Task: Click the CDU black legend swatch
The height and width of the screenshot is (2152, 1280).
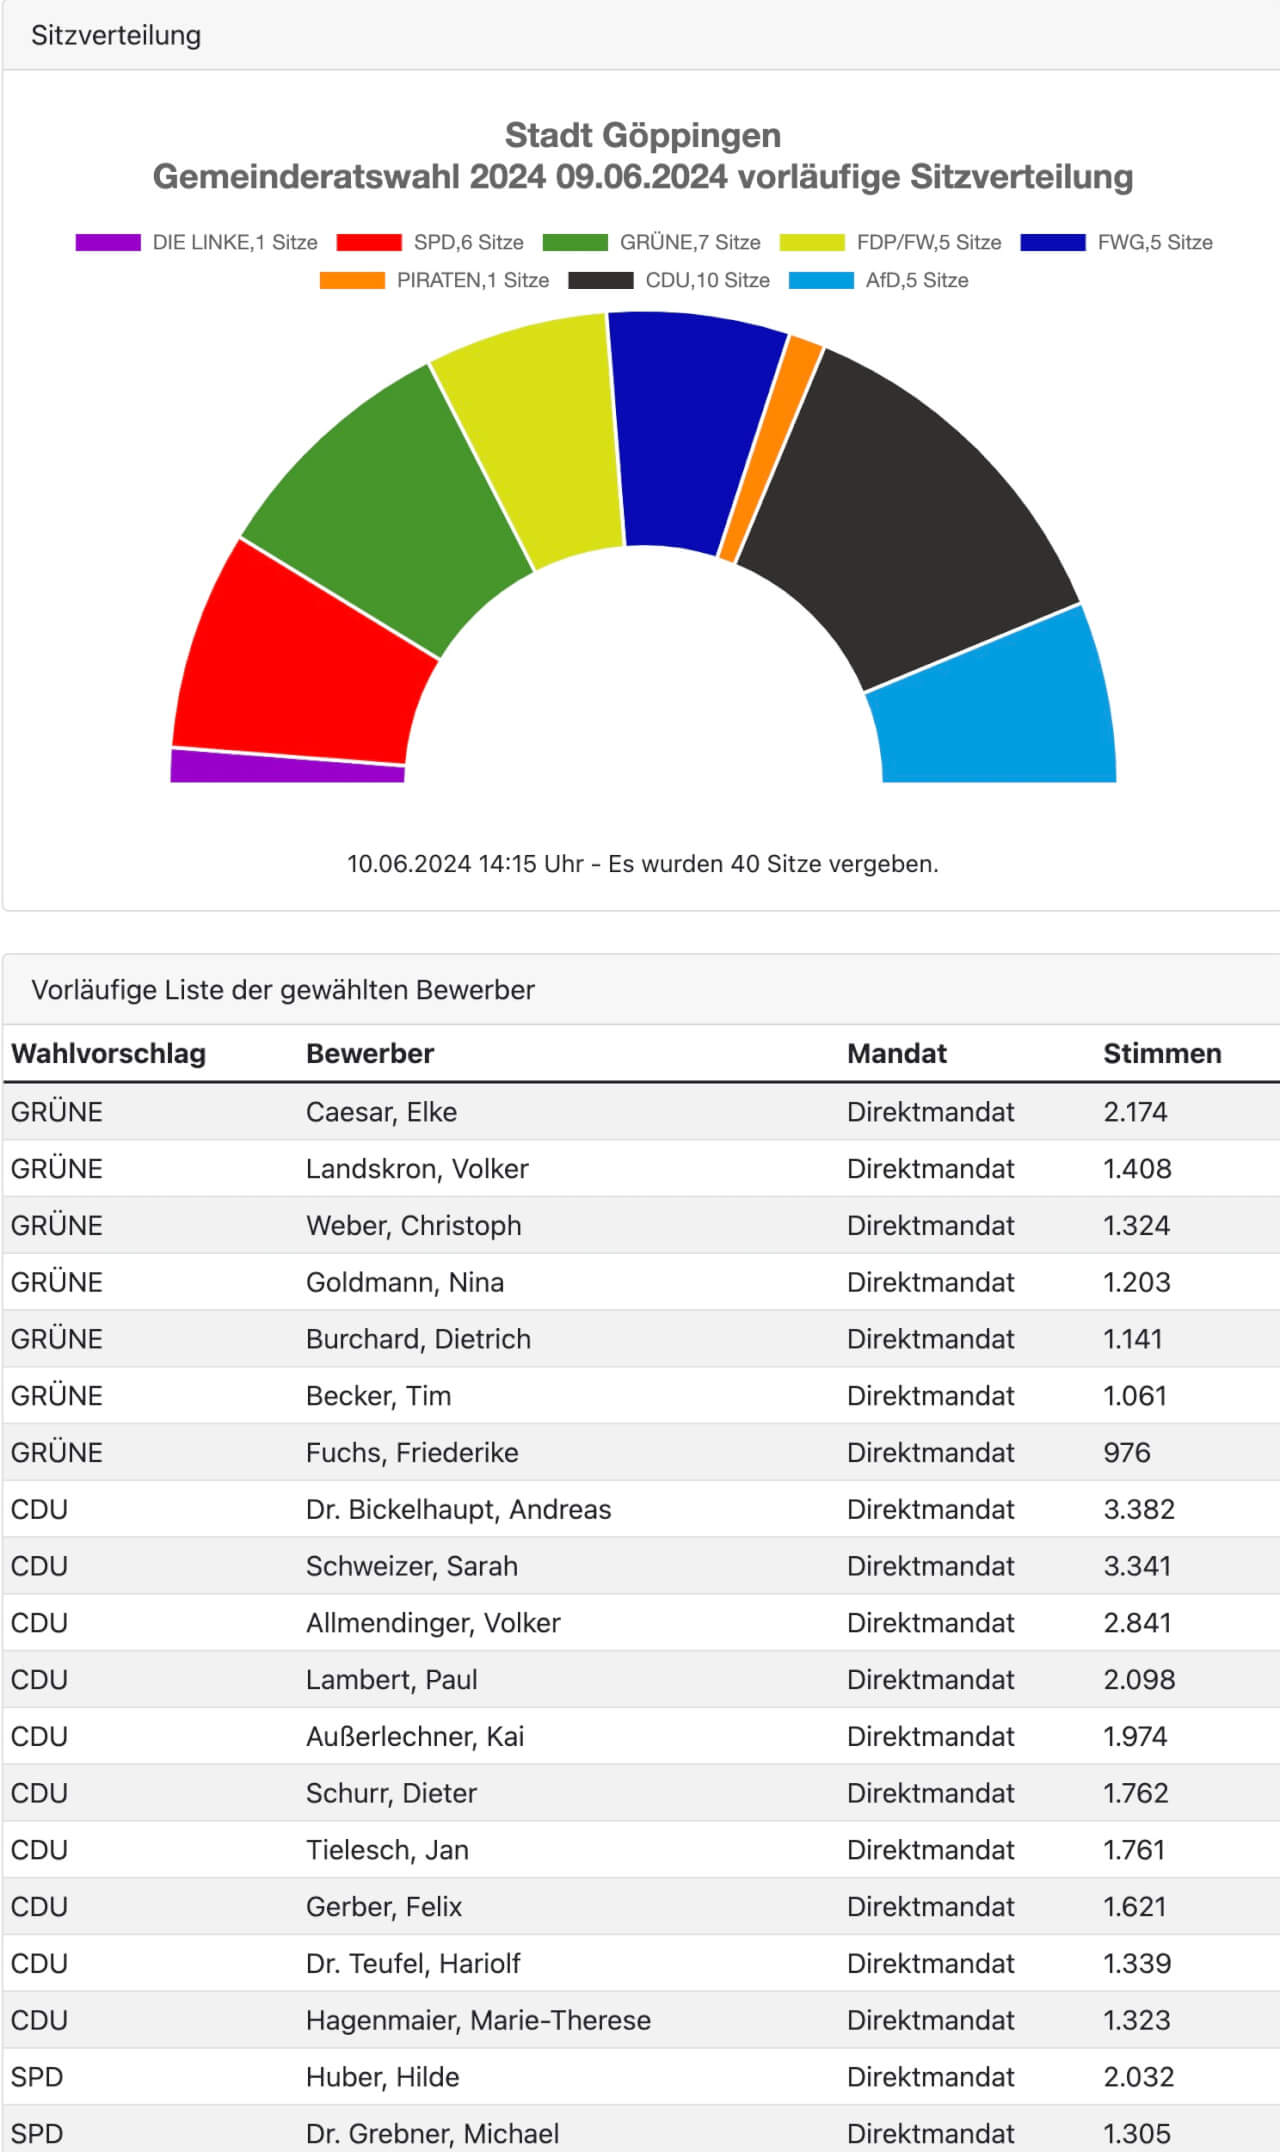Action: (601, 280)
